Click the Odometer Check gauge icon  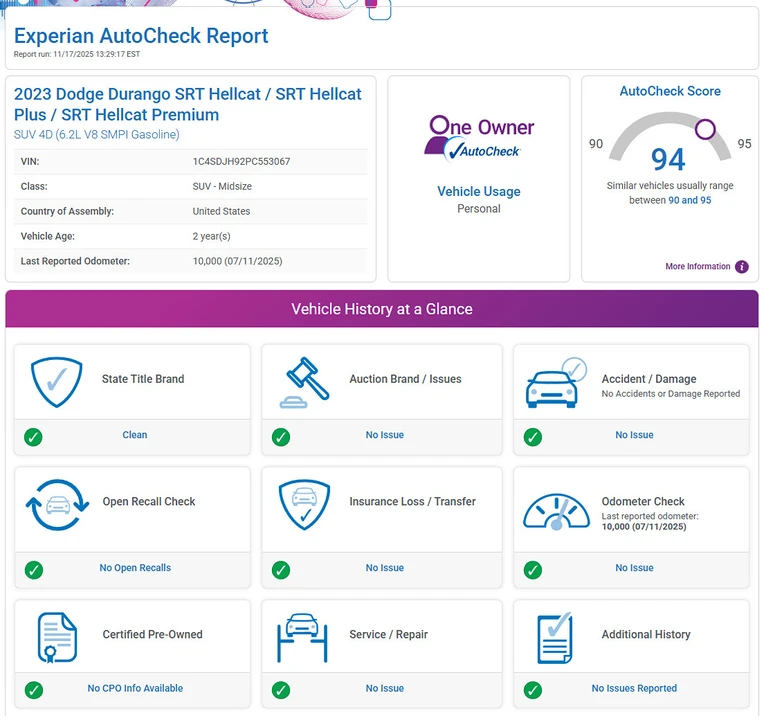556,512
